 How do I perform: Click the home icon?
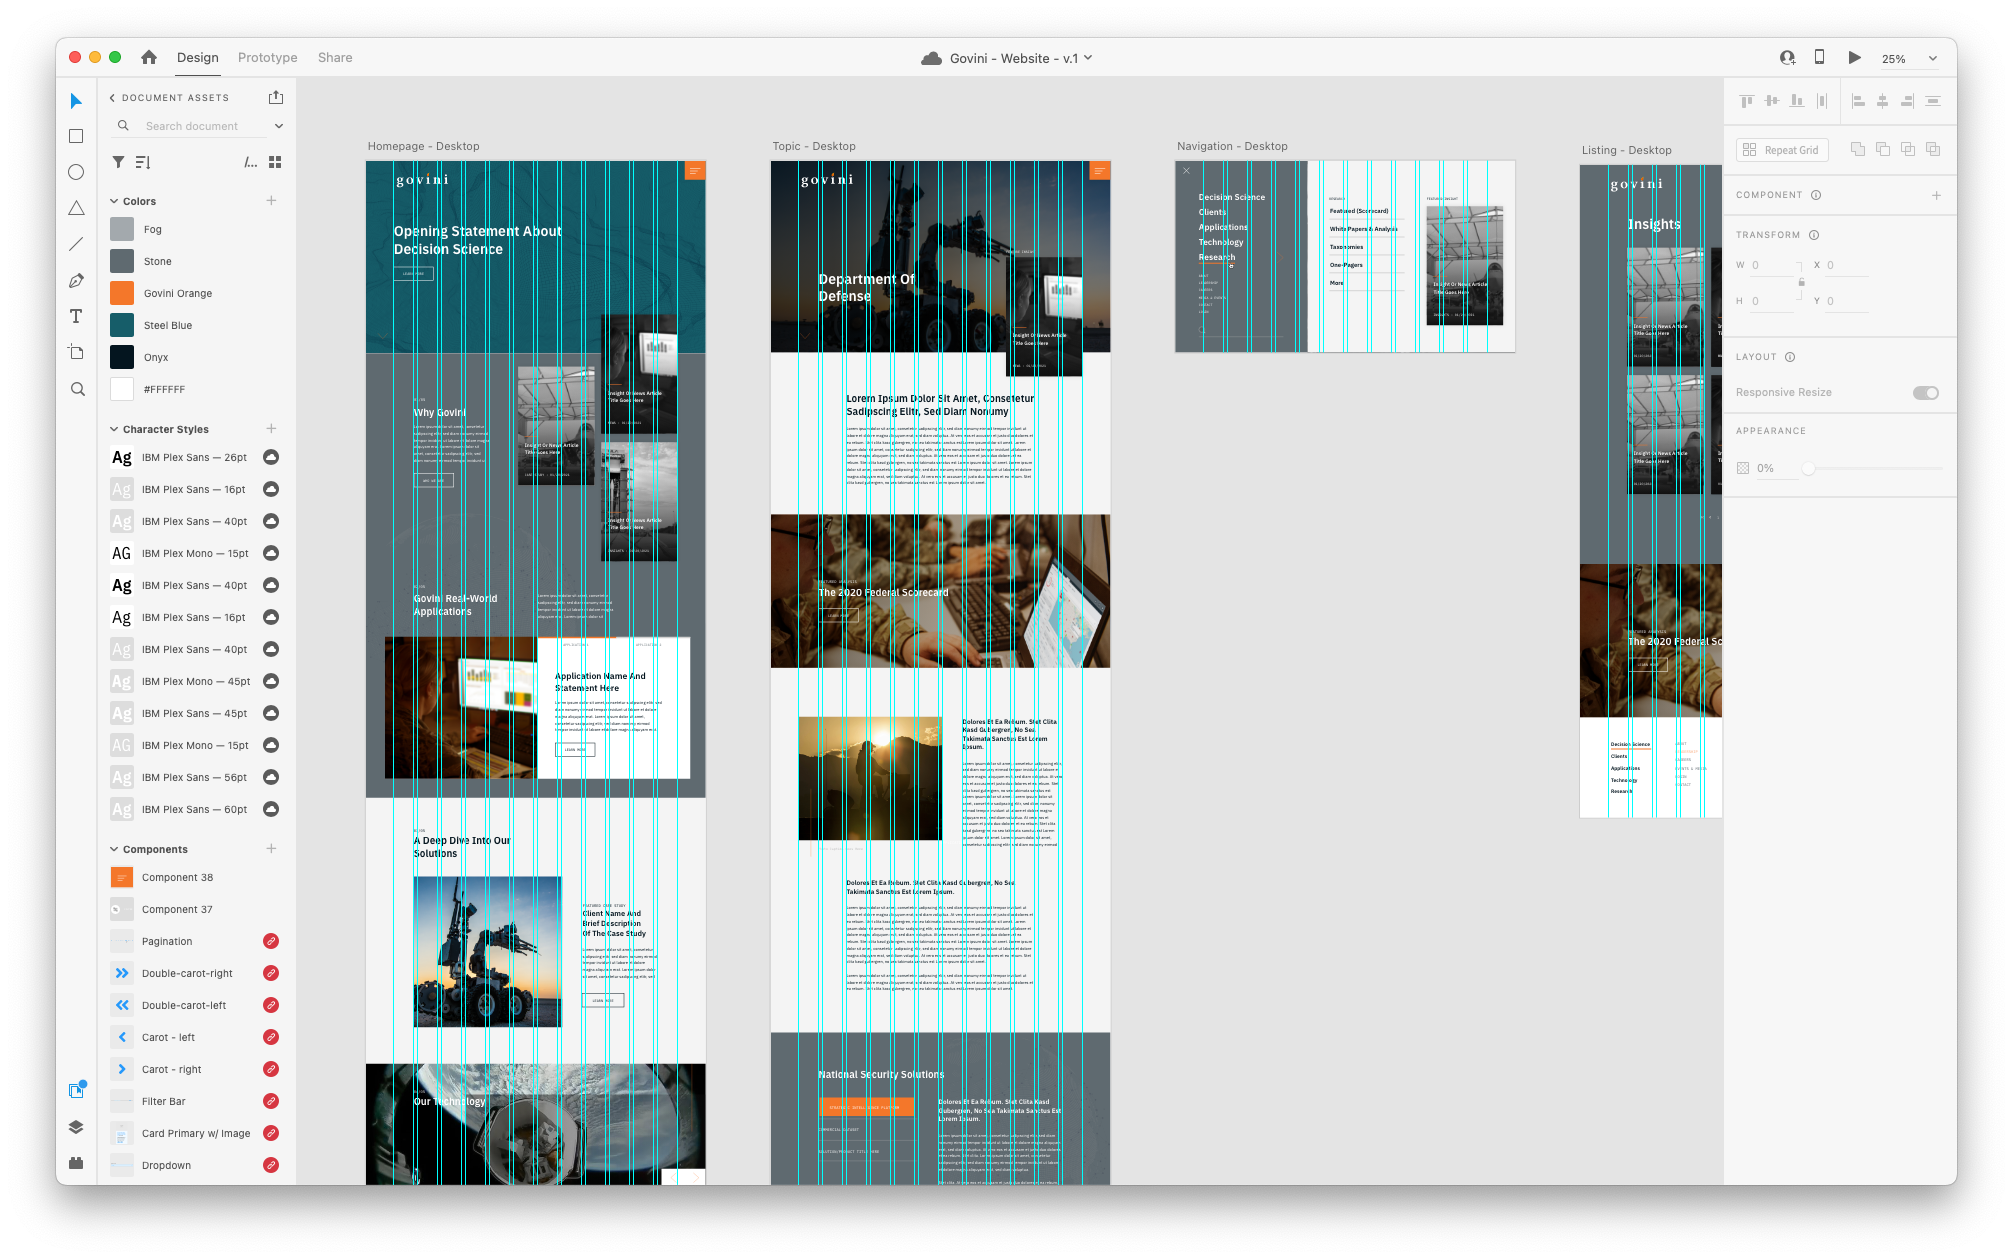coord(149,58)
